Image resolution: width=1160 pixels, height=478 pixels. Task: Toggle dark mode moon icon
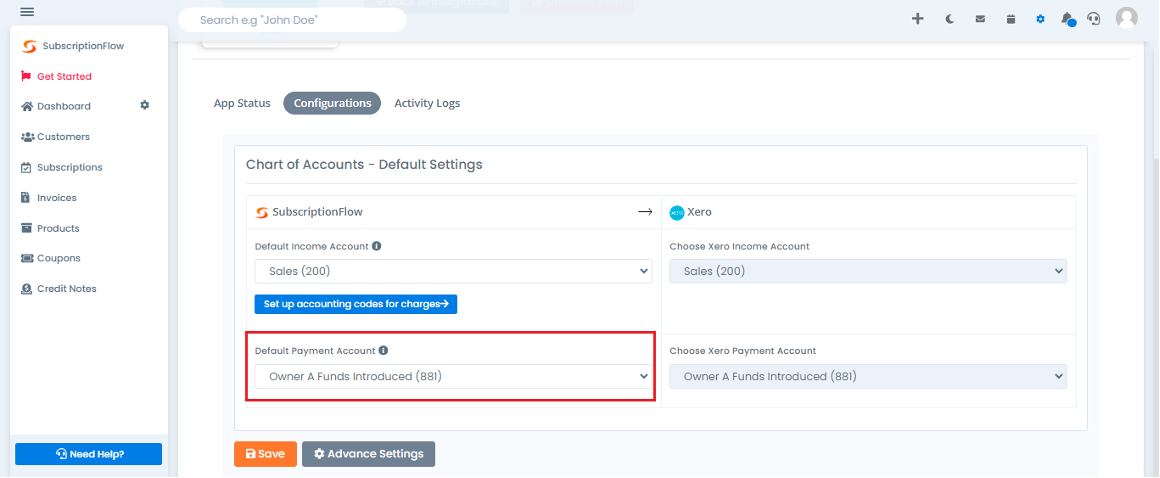(950, 19)
